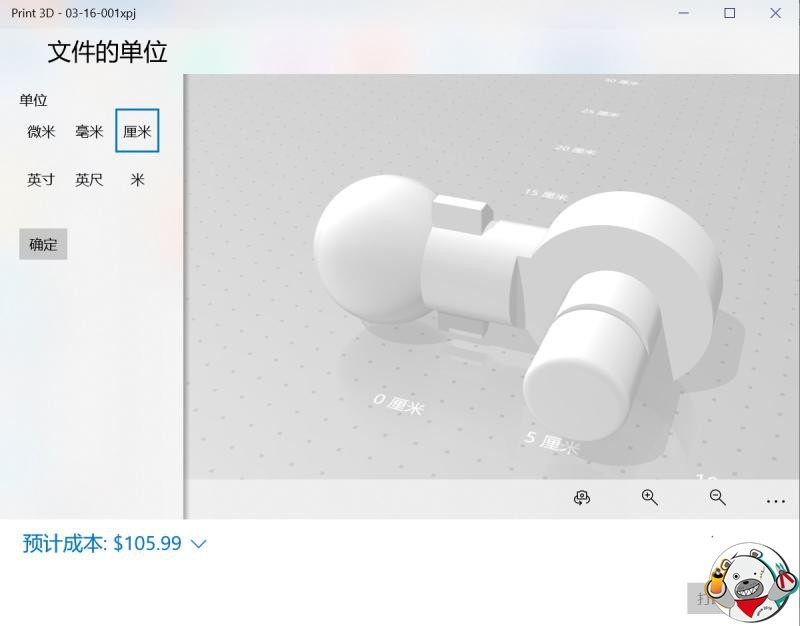Zoom out of the 3D preview
The height and width of the screenshot is (626, 800).
click(x=717, y=497)
